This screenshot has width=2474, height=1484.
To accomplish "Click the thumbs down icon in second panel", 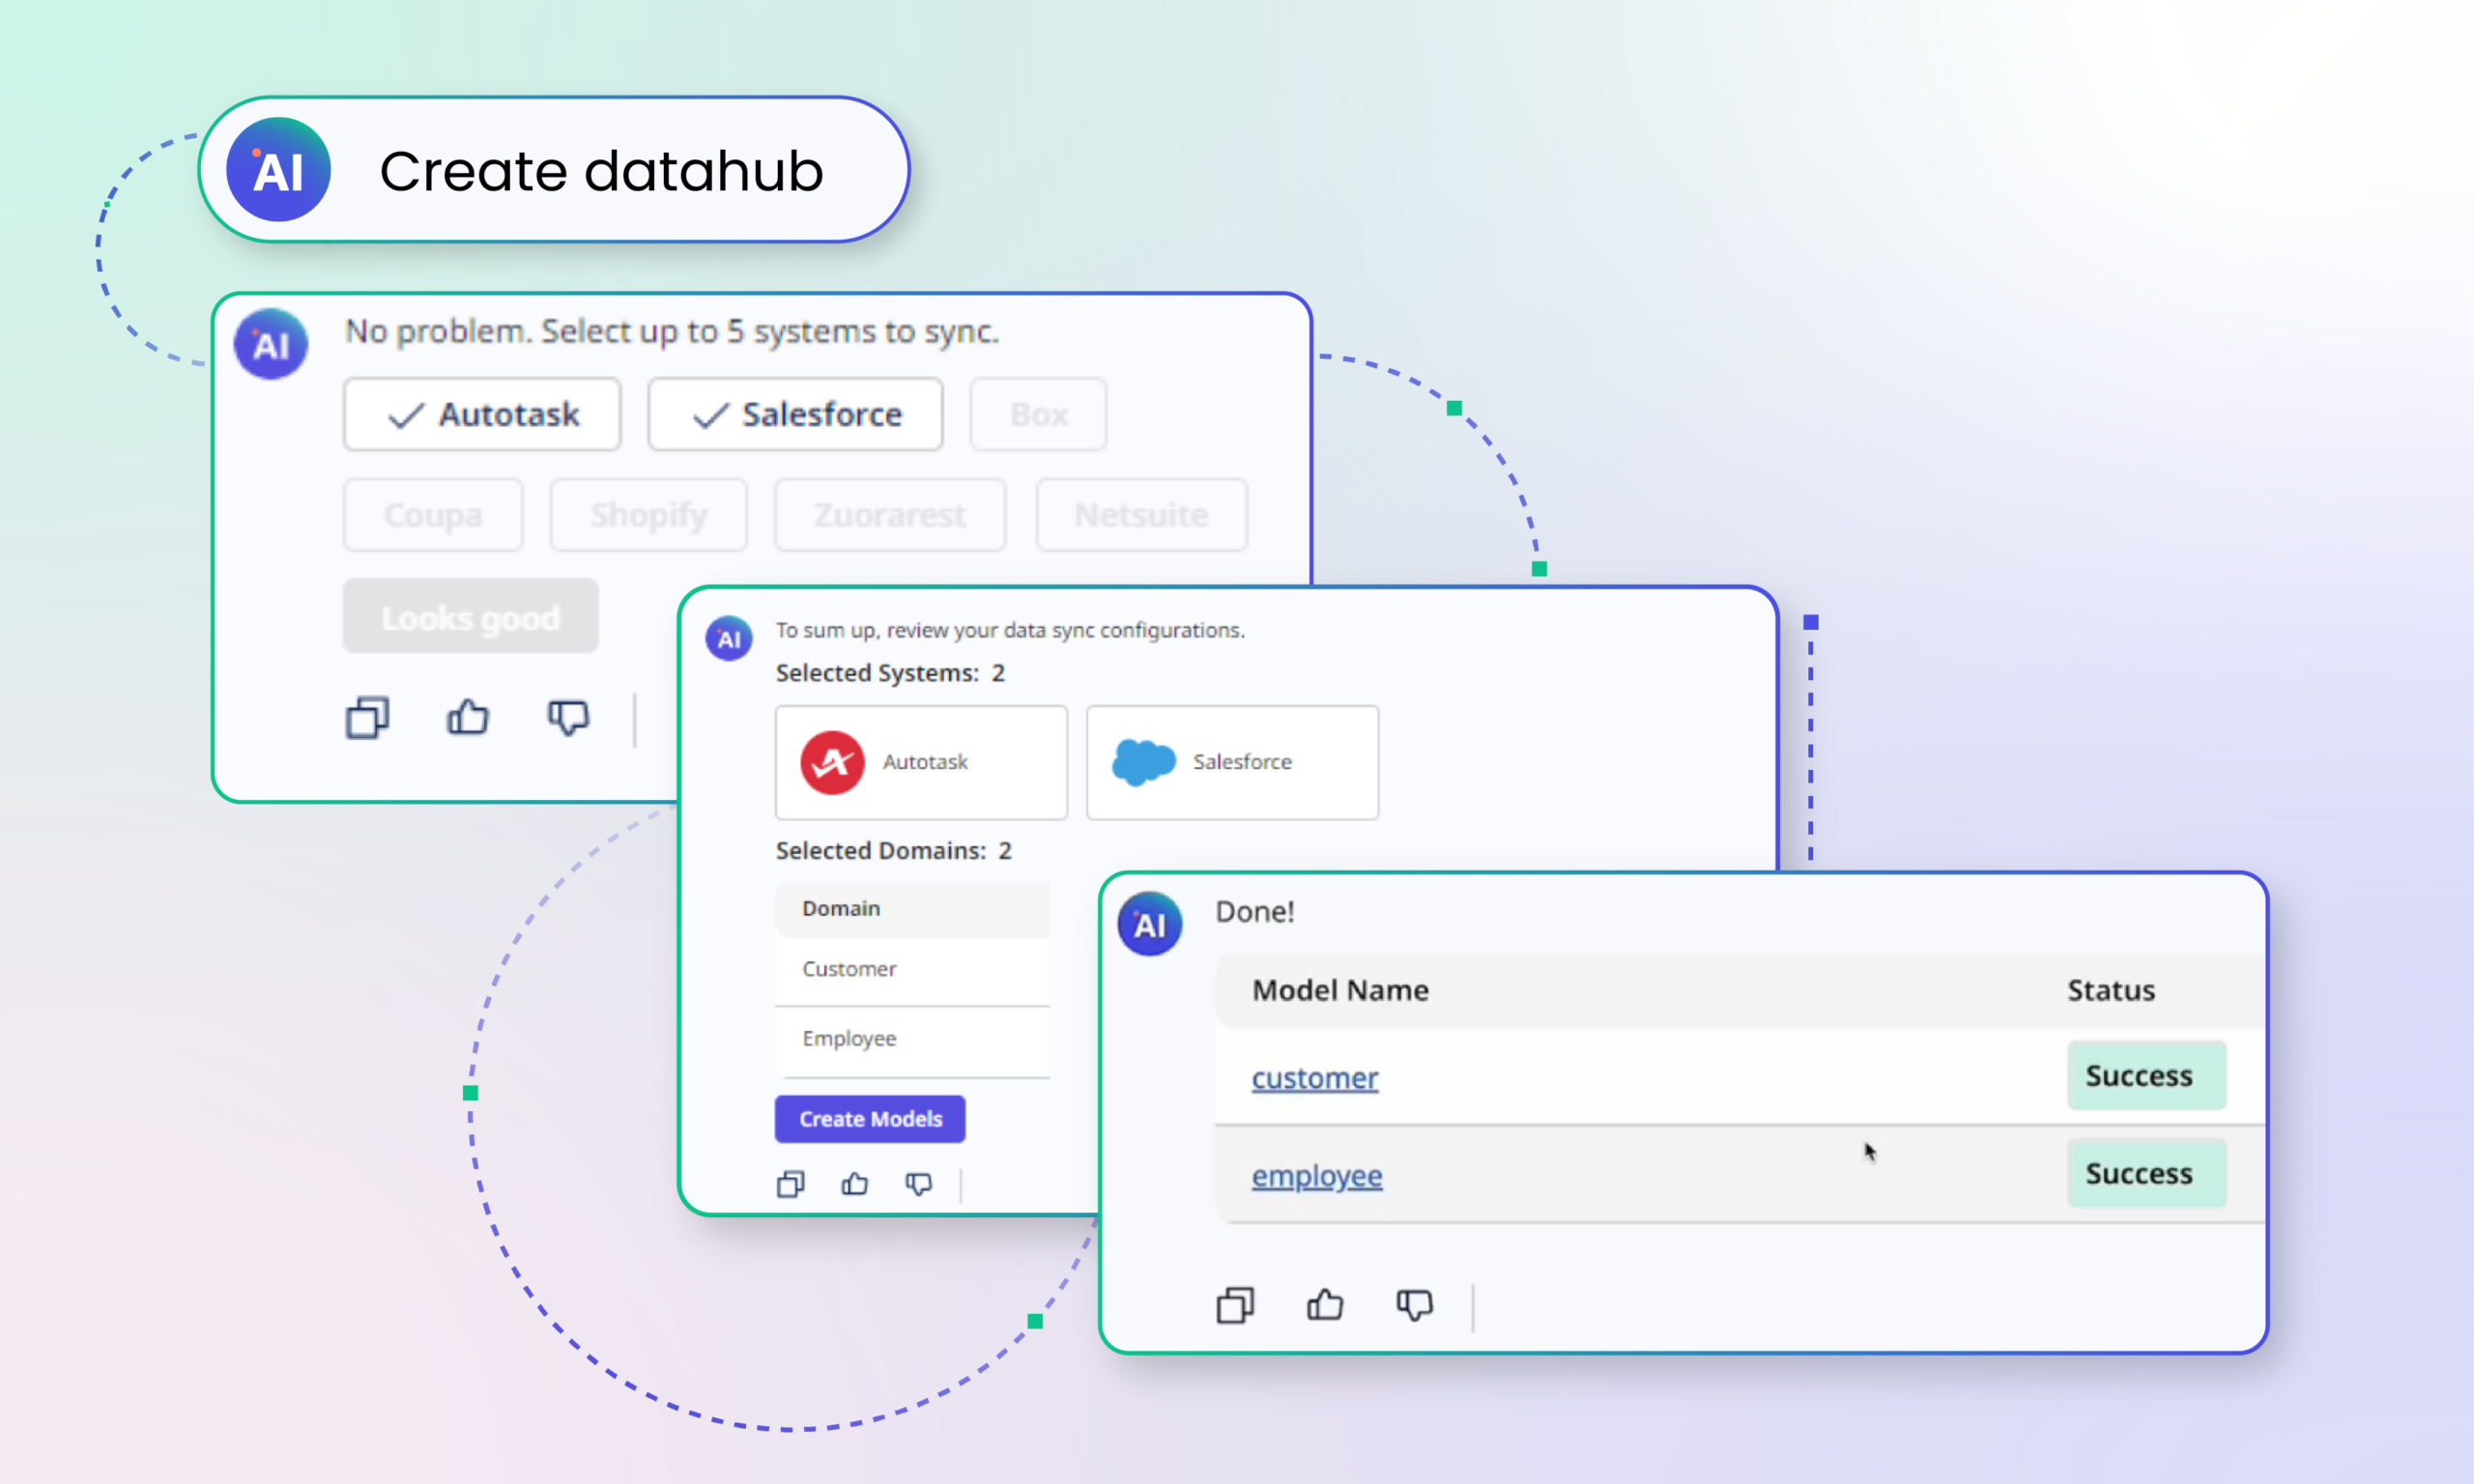I will tap(919, 1184).
